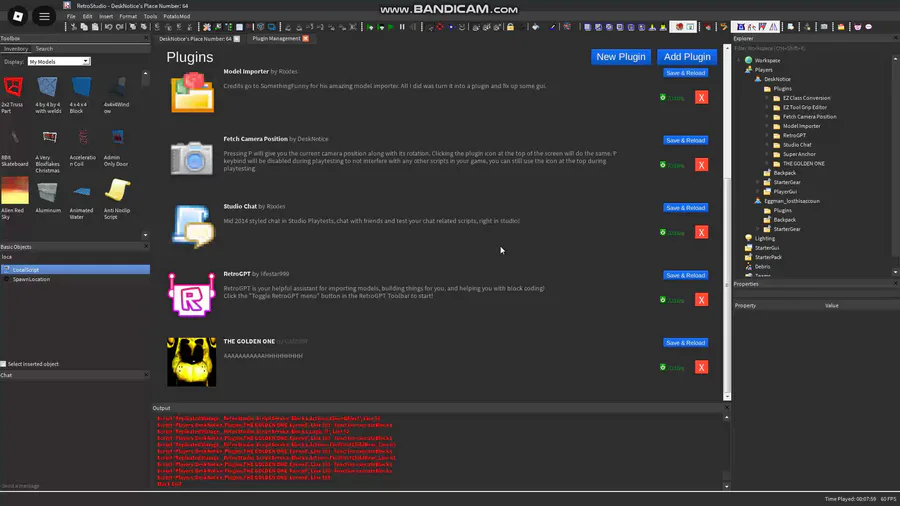Click the Model Importer folder icon in the toolbar
This screenshot has width=900, height=506.
tap(841, 27)
